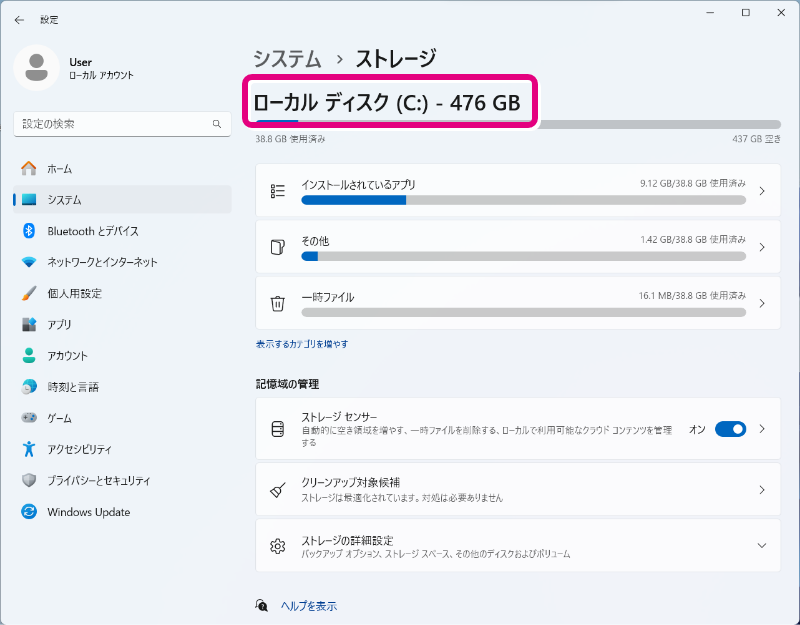Click 表示するカテゴリを増やす link

[x=302, y=344]
